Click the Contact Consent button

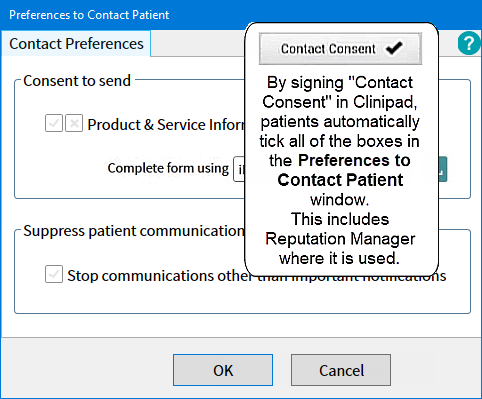[x=340, y=49]
